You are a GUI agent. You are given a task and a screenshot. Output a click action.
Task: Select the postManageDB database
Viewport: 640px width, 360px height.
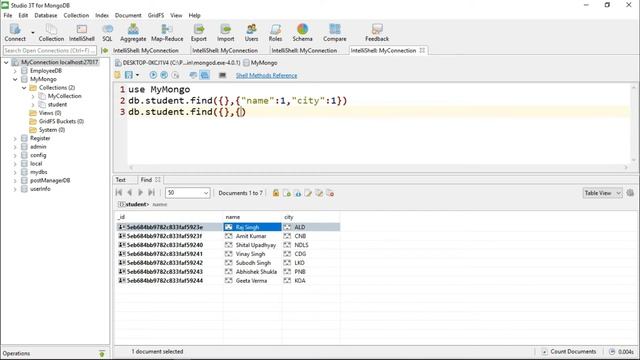click(50, 180)
